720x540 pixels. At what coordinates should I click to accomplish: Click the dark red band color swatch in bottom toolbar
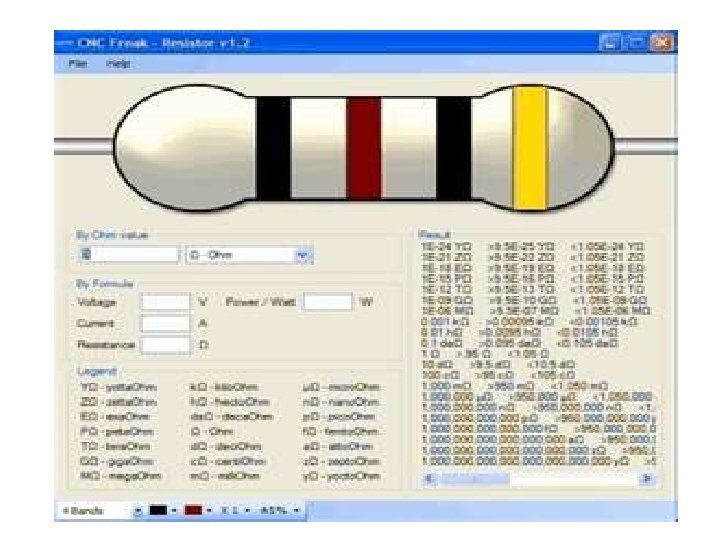[x=193, y=510]
